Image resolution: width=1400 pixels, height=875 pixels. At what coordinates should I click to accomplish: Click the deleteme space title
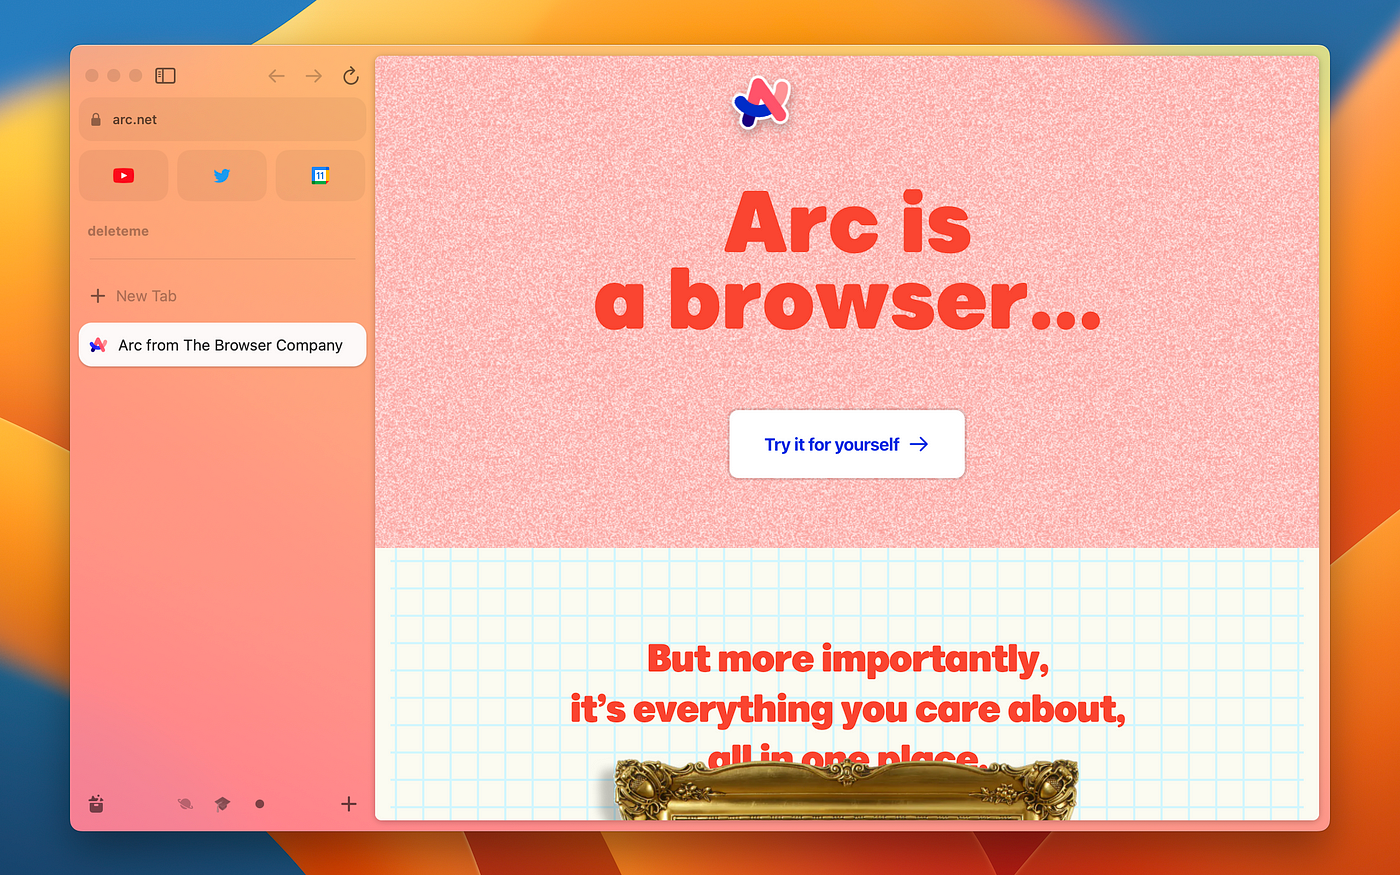click(x=118, y=231)
